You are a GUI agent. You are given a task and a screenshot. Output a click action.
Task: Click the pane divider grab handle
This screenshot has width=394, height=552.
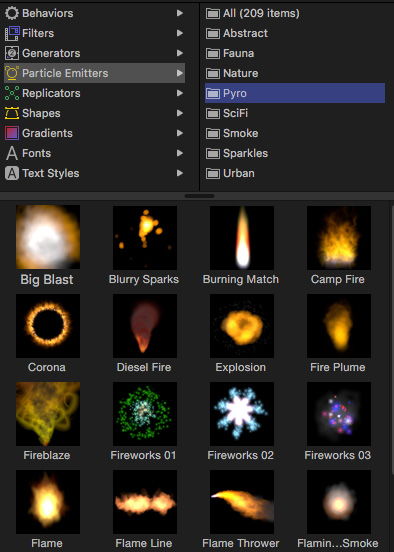coord(199,196)
